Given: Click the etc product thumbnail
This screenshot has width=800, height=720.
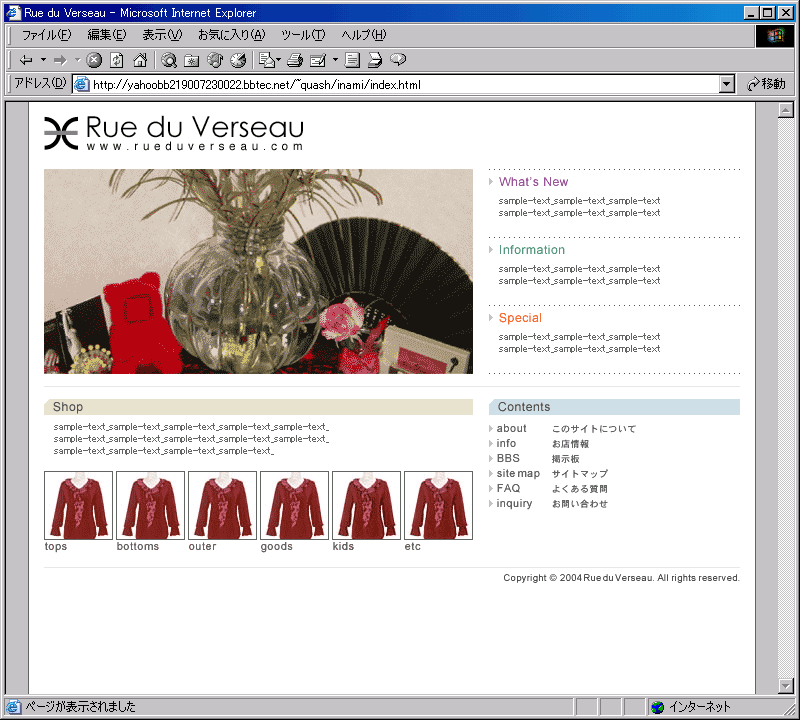Looking at the screenshot, I should pos(438,505).
